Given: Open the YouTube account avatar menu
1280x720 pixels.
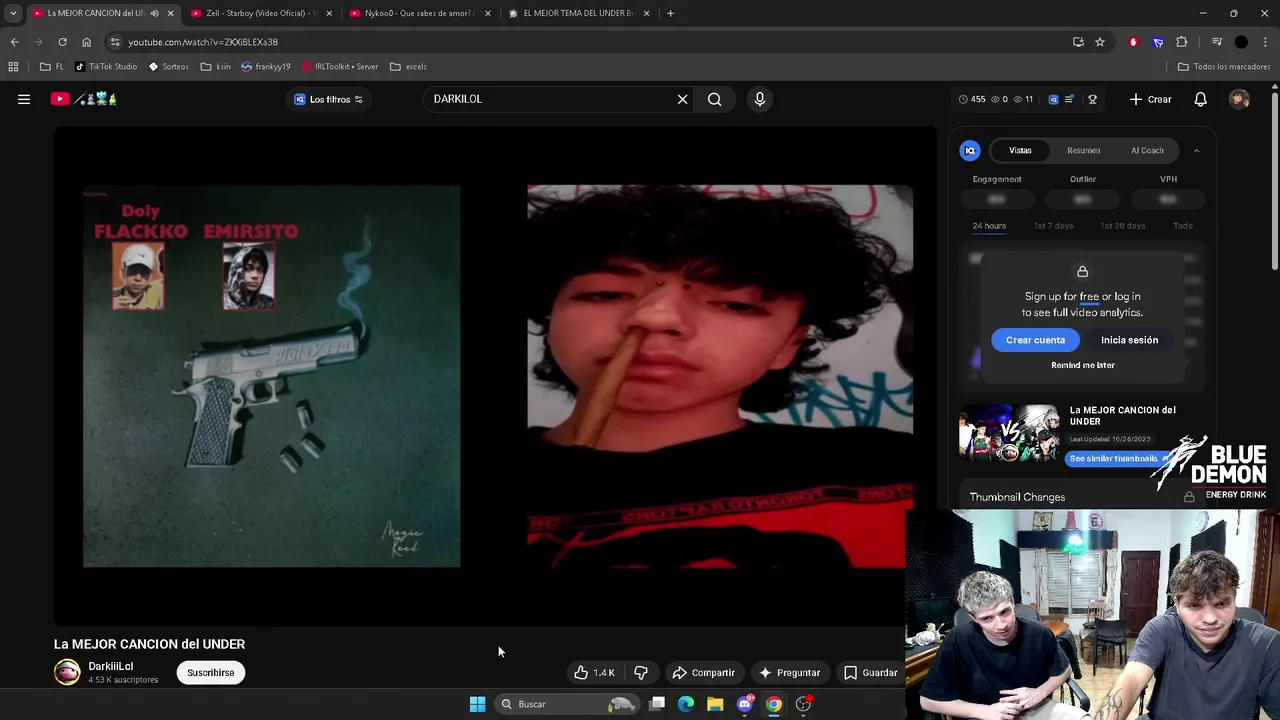Looking at the screenshot, I should coord(1240,99).
